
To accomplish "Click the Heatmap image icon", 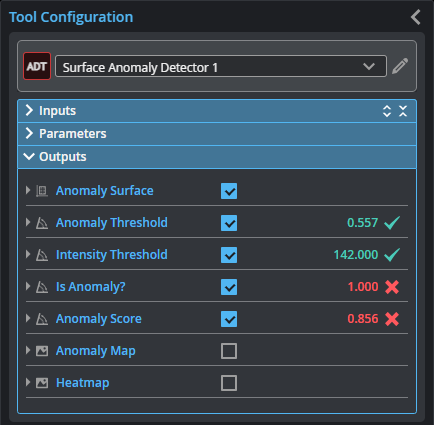I will (42, 383).
